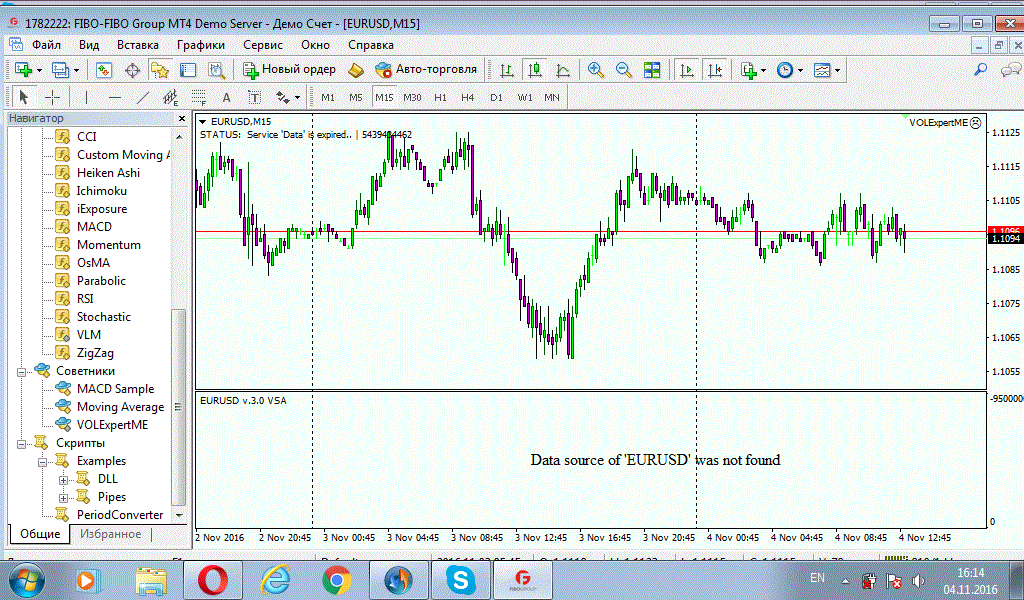The height and width of the screenshot is (600, 1024).
Task: Toggle chart shift
Action: 715,70
